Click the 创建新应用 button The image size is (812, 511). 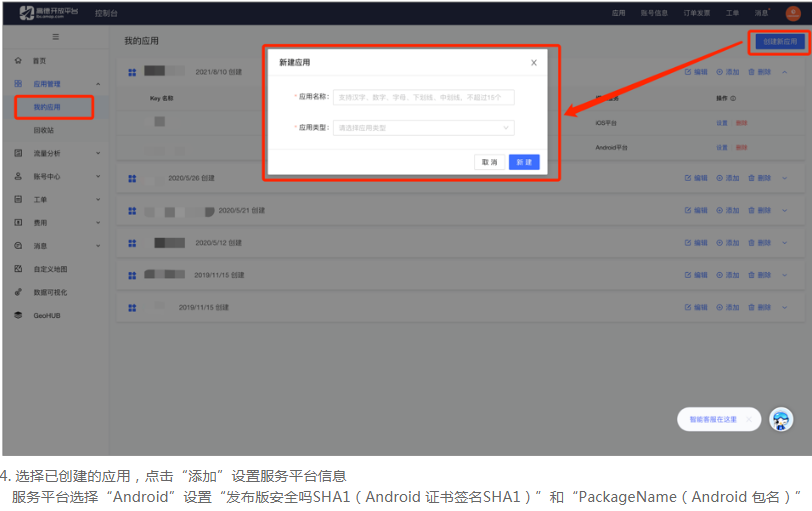(780, 41)
